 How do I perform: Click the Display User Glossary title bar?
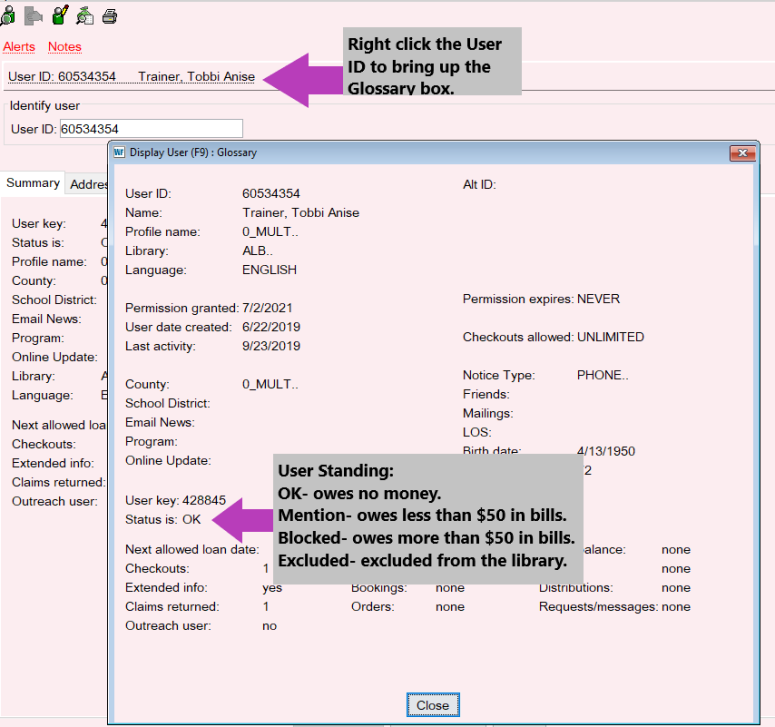point(400,153)
